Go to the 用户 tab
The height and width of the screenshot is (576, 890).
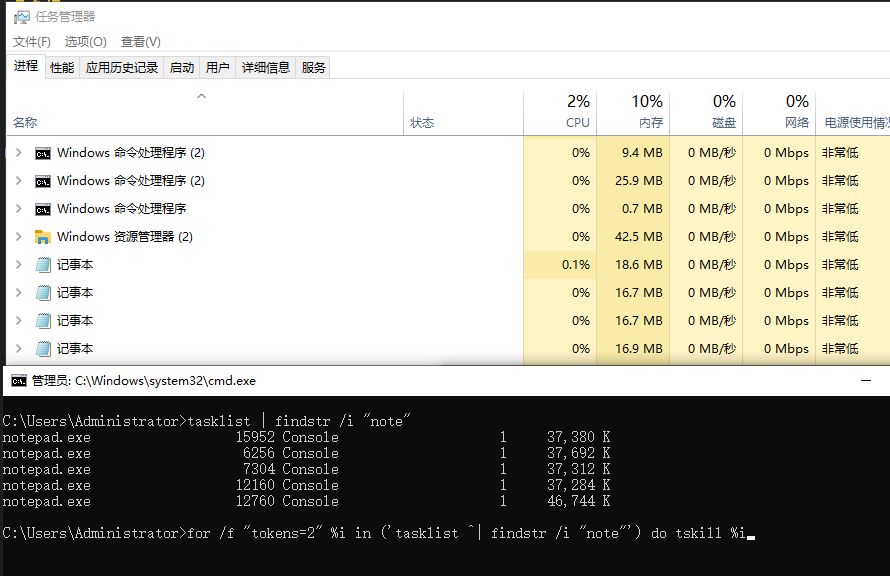(217, 68)
